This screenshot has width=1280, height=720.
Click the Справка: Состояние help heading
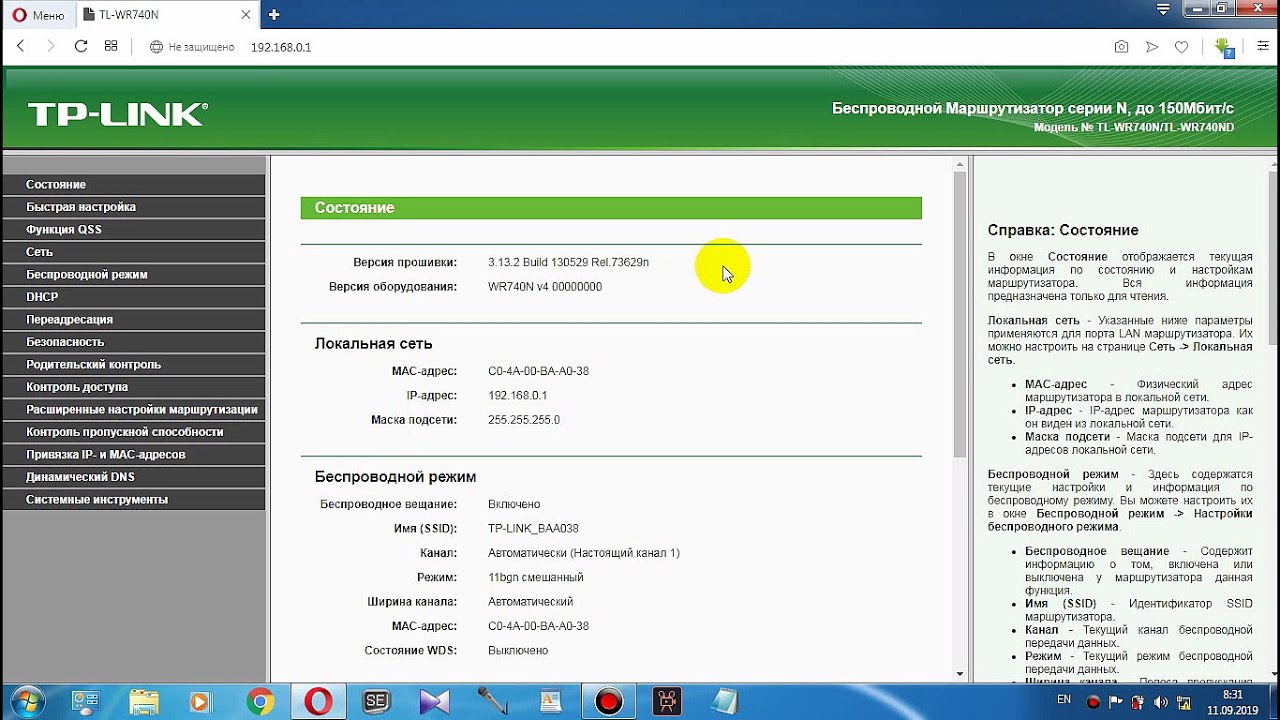1063,230
